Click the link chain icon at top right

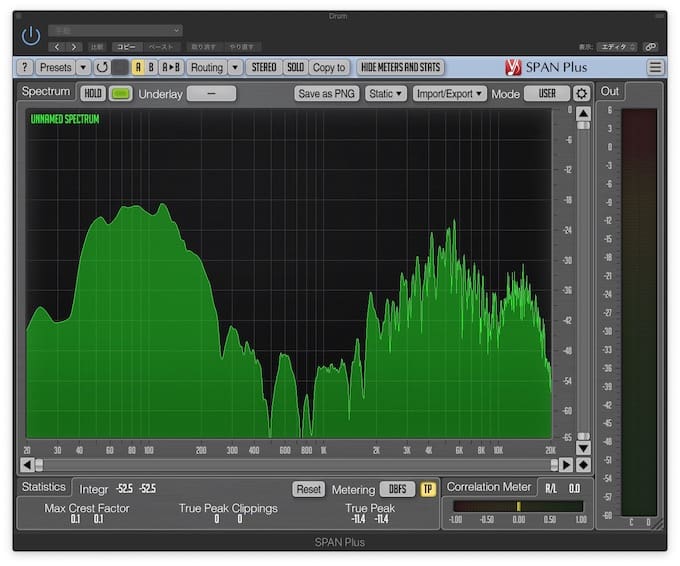(651, 46)
